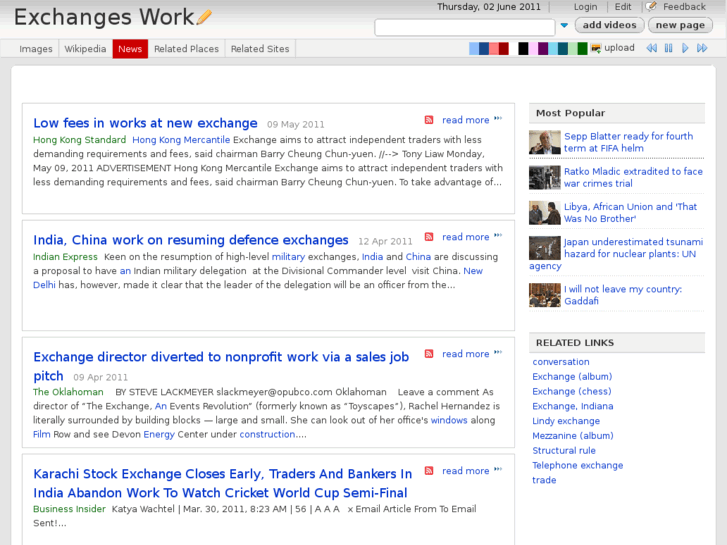Click The Oklahoman source link

click(68, 392)
